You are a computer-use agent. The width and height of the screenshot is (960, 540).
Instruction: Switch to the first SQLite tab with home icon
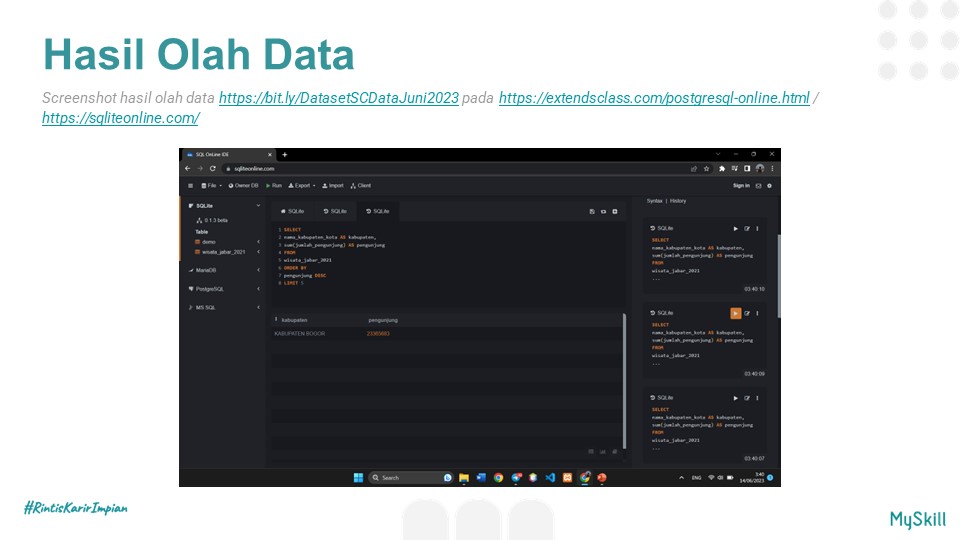point(292,211)
